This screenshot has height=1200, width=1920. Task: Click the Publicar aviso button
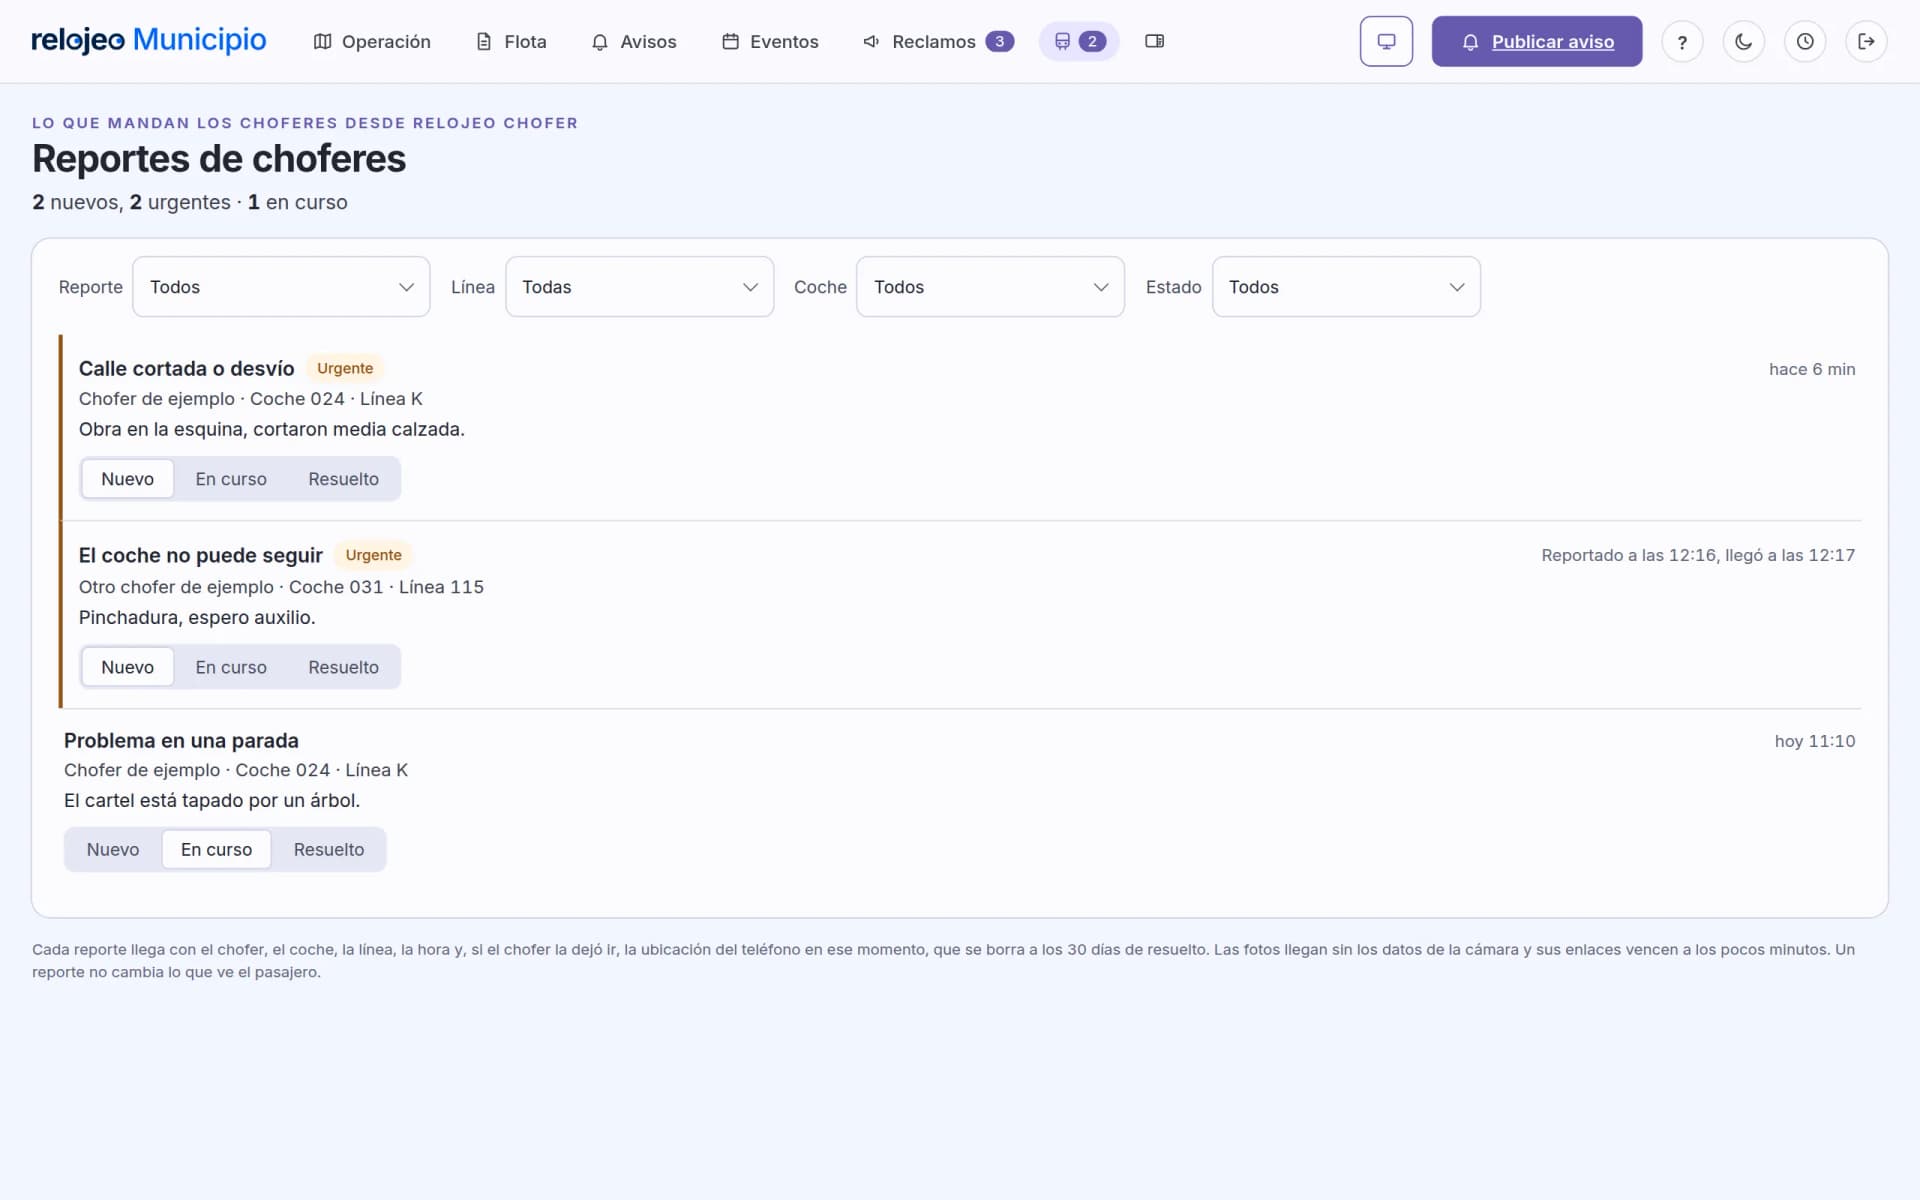(1536, 41)
